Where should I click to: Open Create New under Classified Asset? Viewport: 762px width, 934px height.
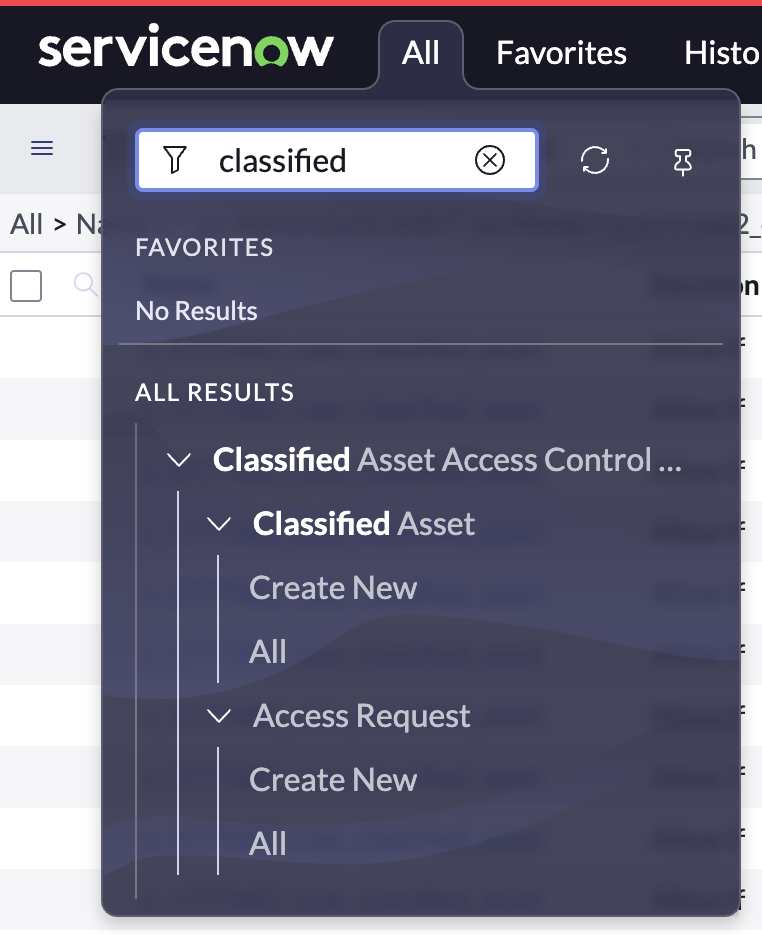coord(333,588)
